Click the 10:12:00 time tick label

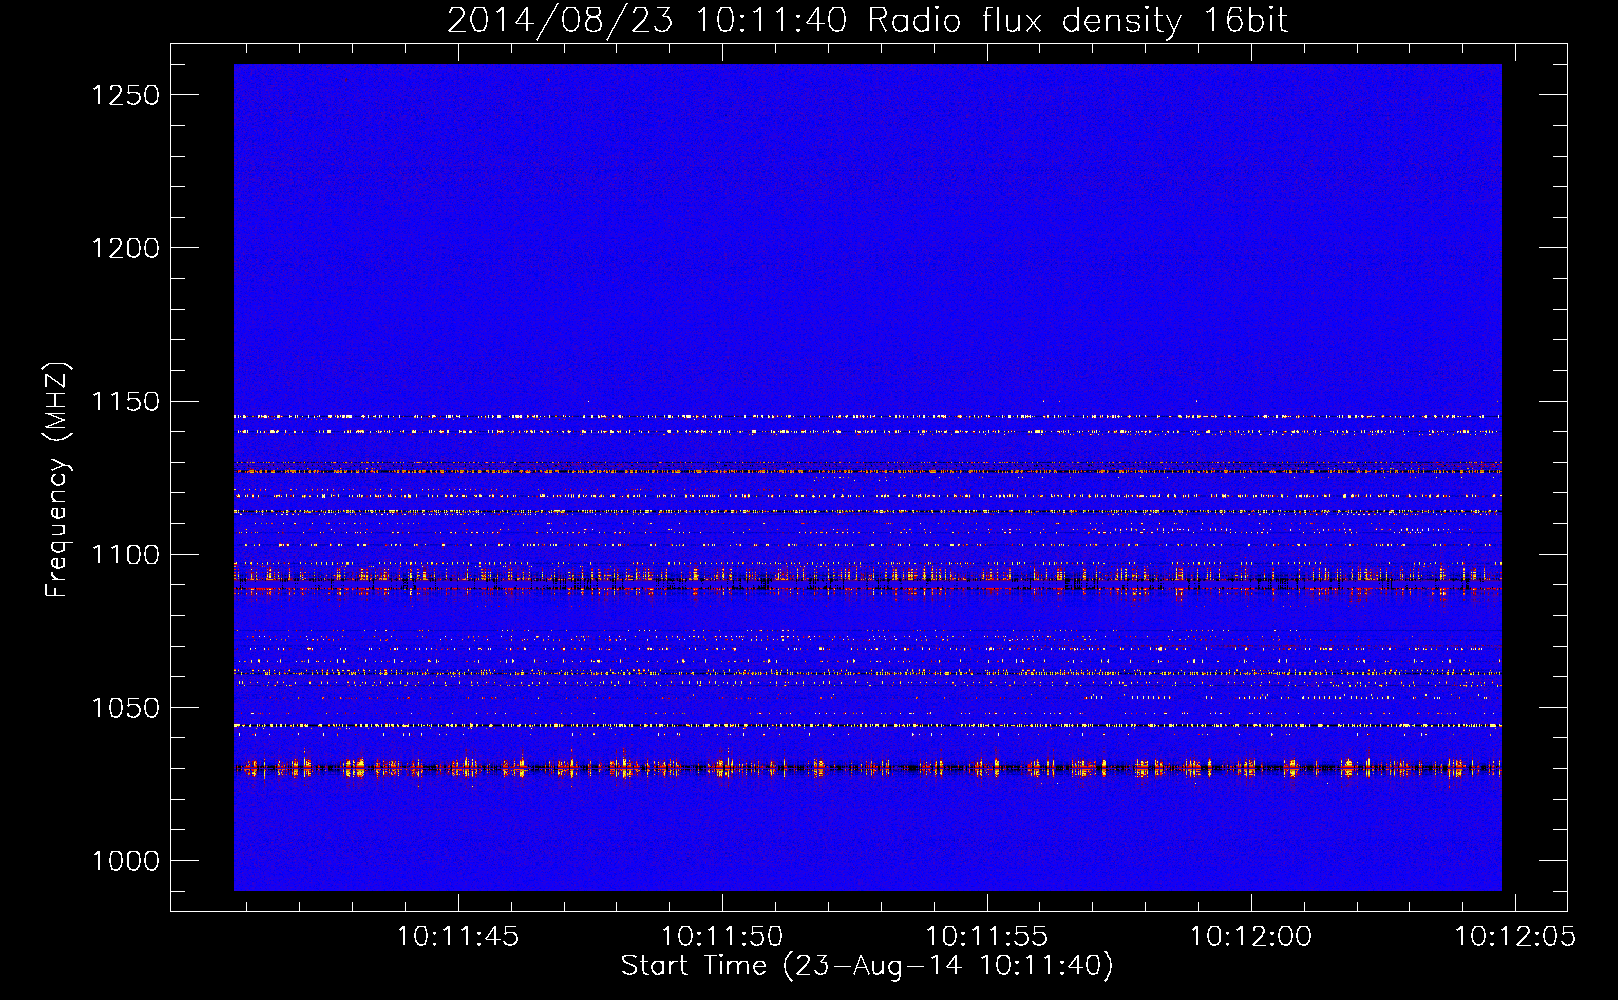click(1250, 937)
